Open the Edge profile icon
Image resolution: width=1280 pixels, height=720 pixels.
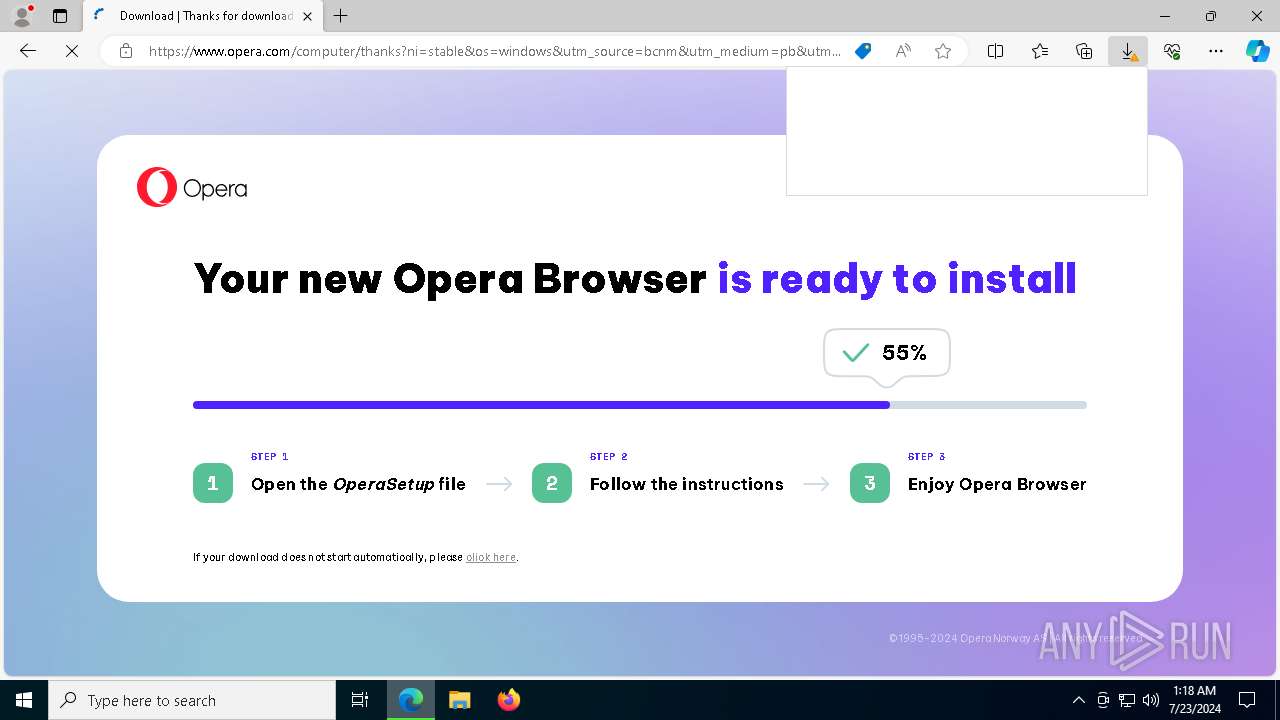pyautogui.click(x=22, y=16)
